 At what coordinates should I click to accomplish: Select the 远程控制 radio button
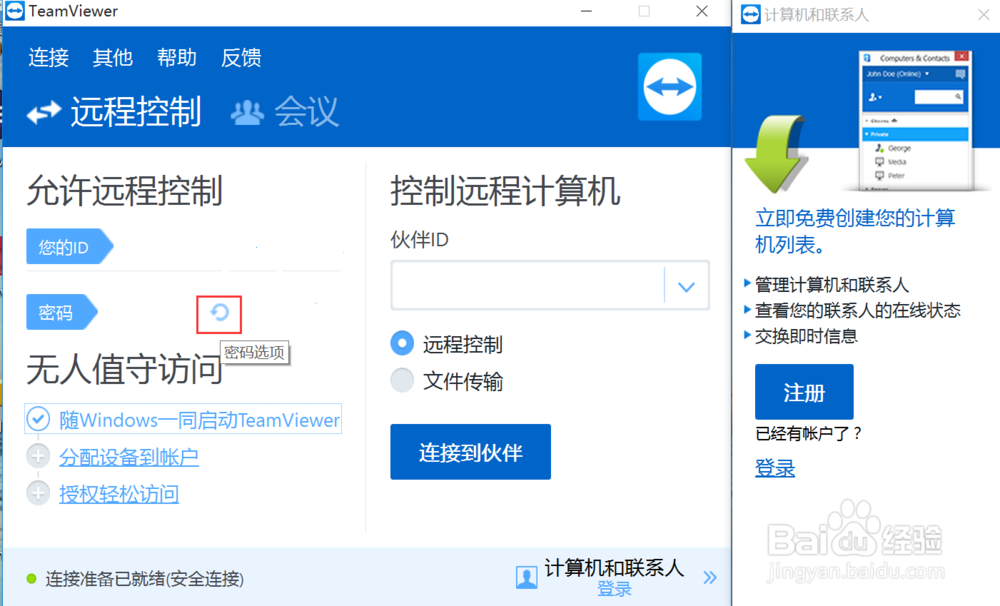(x=402, y=343)
